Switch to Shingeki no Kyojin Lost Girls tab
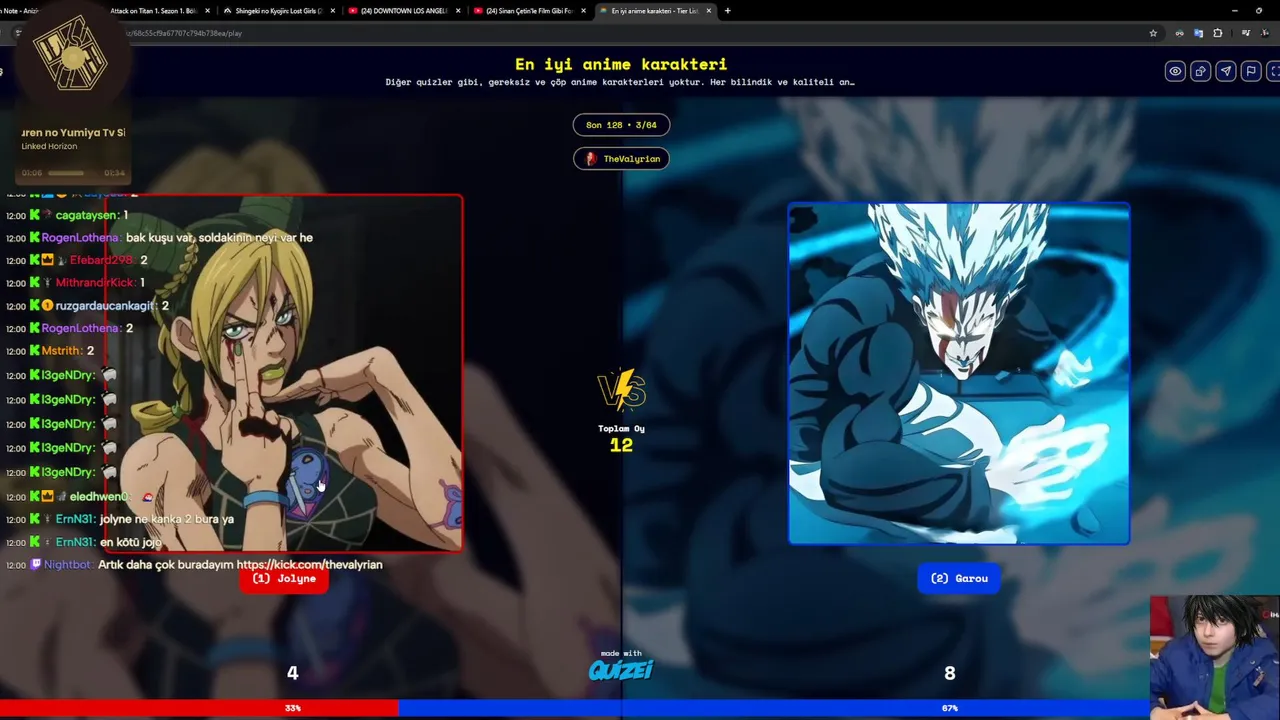The width and height of the screenshot is (1280, 720). coord(279,11)
